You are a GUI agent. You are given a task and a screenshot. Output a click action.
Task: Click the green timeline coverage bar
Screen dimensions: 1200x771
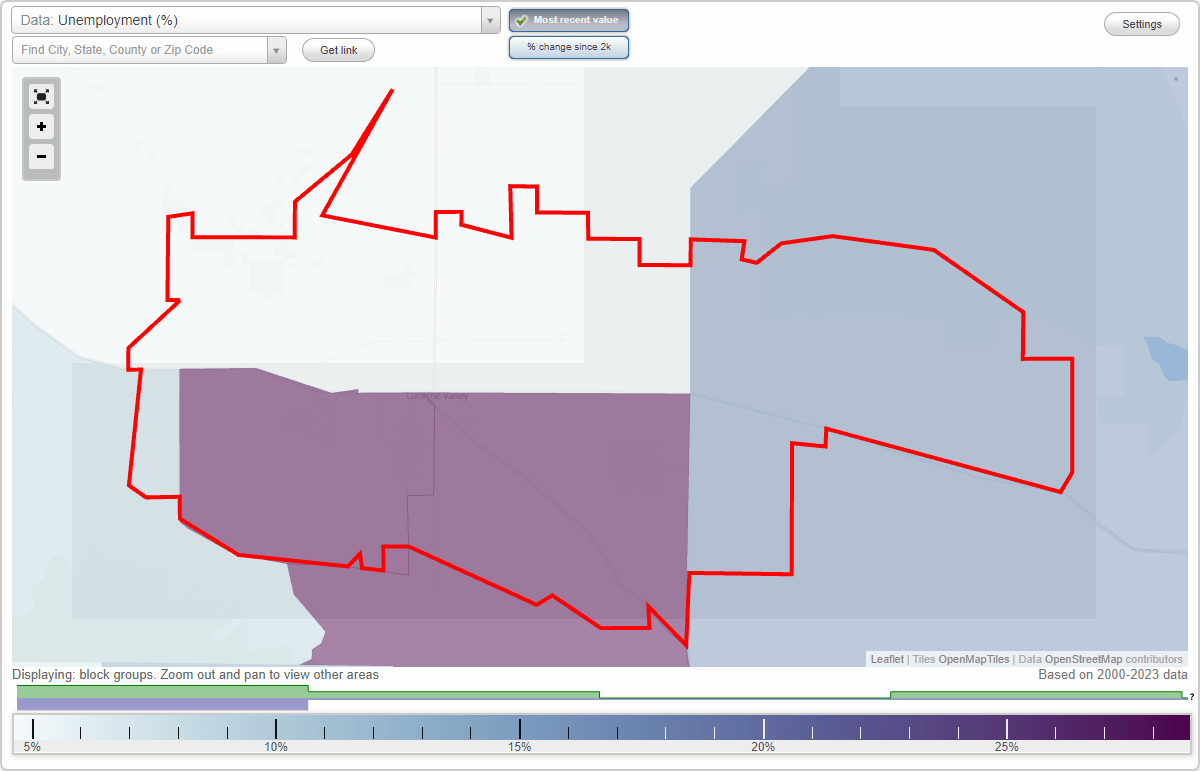click(x=162, y=691)
